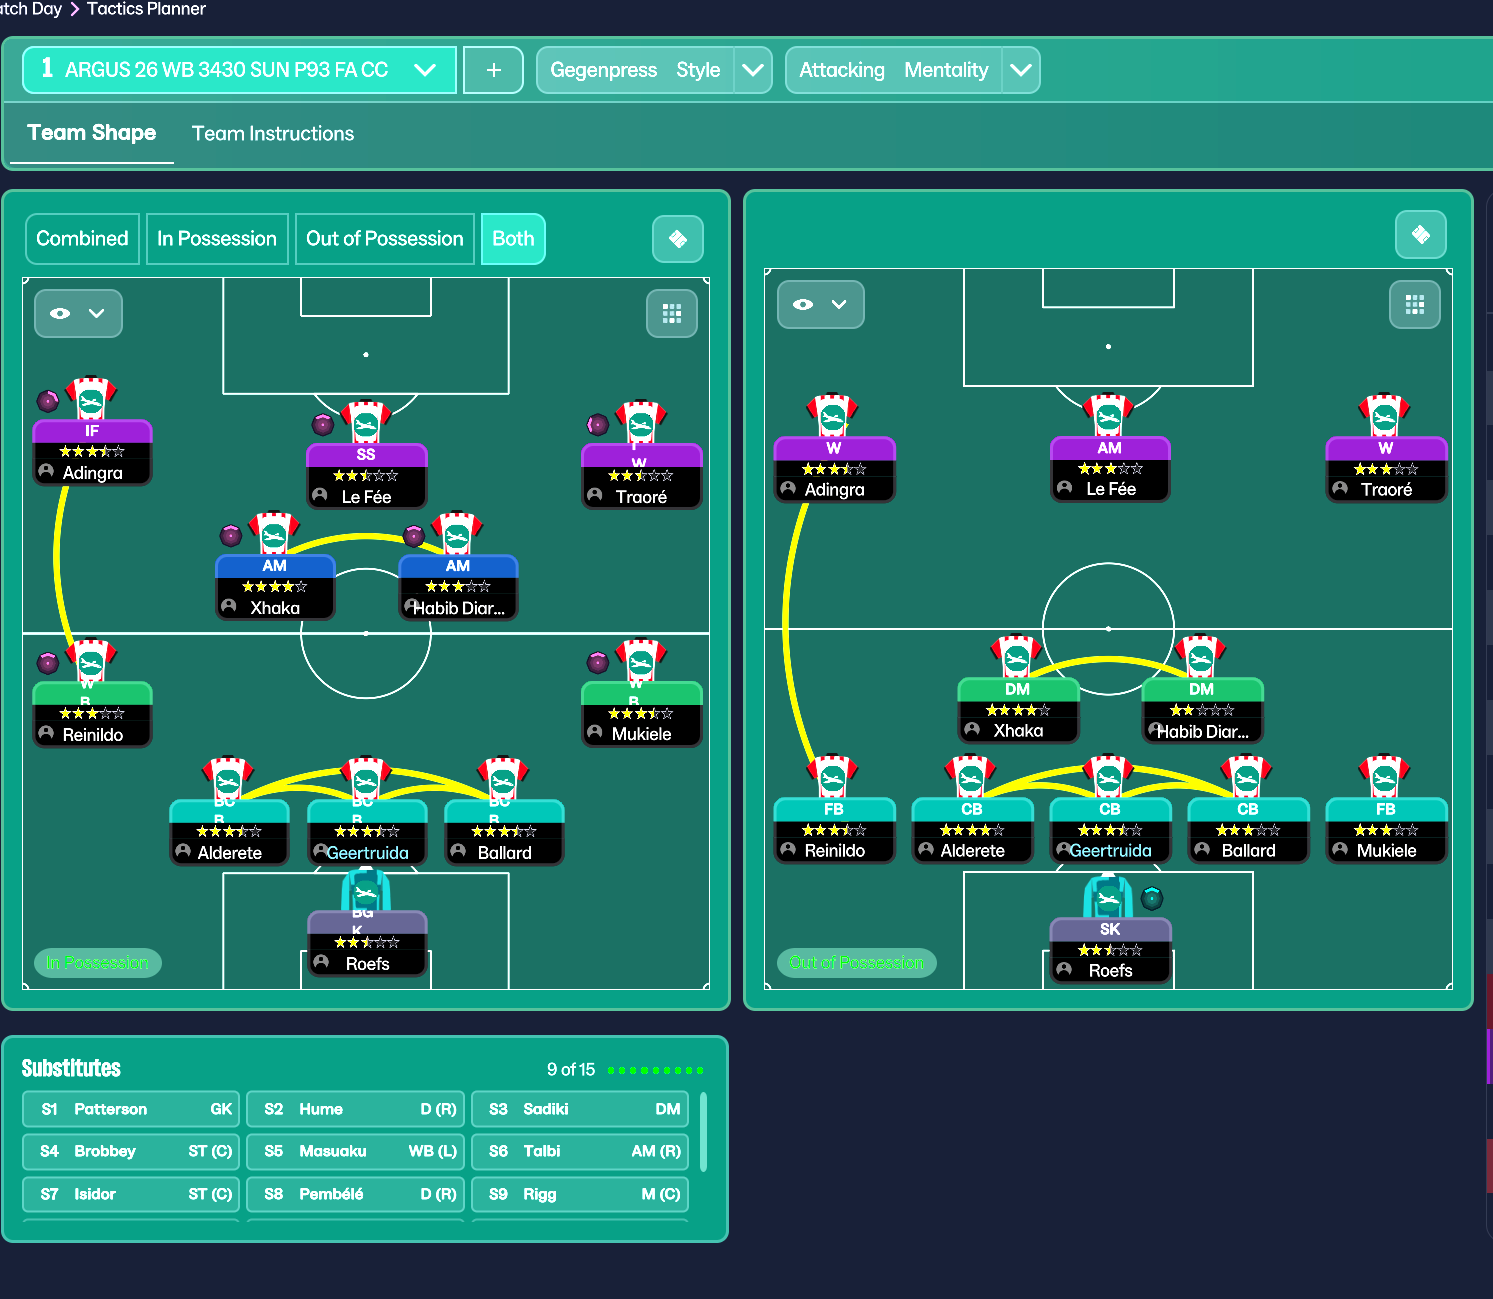Go to Tactics Planner in the breadcrumb

tap(146, 9)
